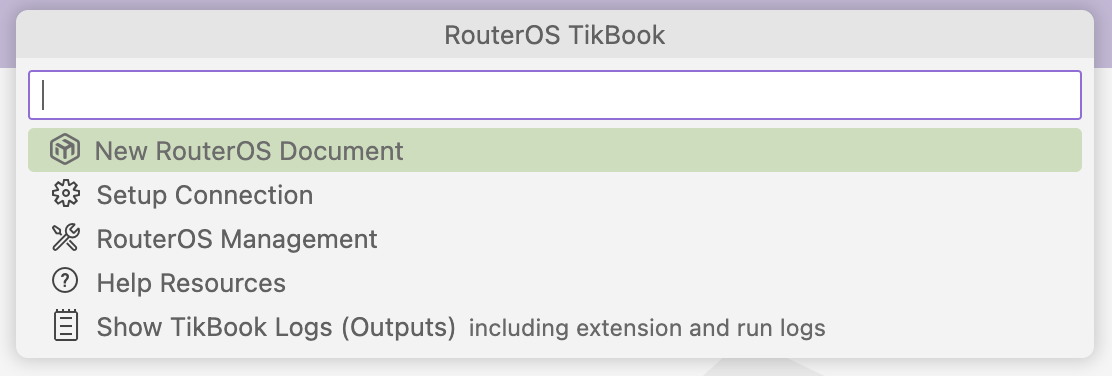Click the wrench and screwdriver RouterOS Management icon
The width and height of the screenshot is (1112, 376).
click(x=66, y=238)
